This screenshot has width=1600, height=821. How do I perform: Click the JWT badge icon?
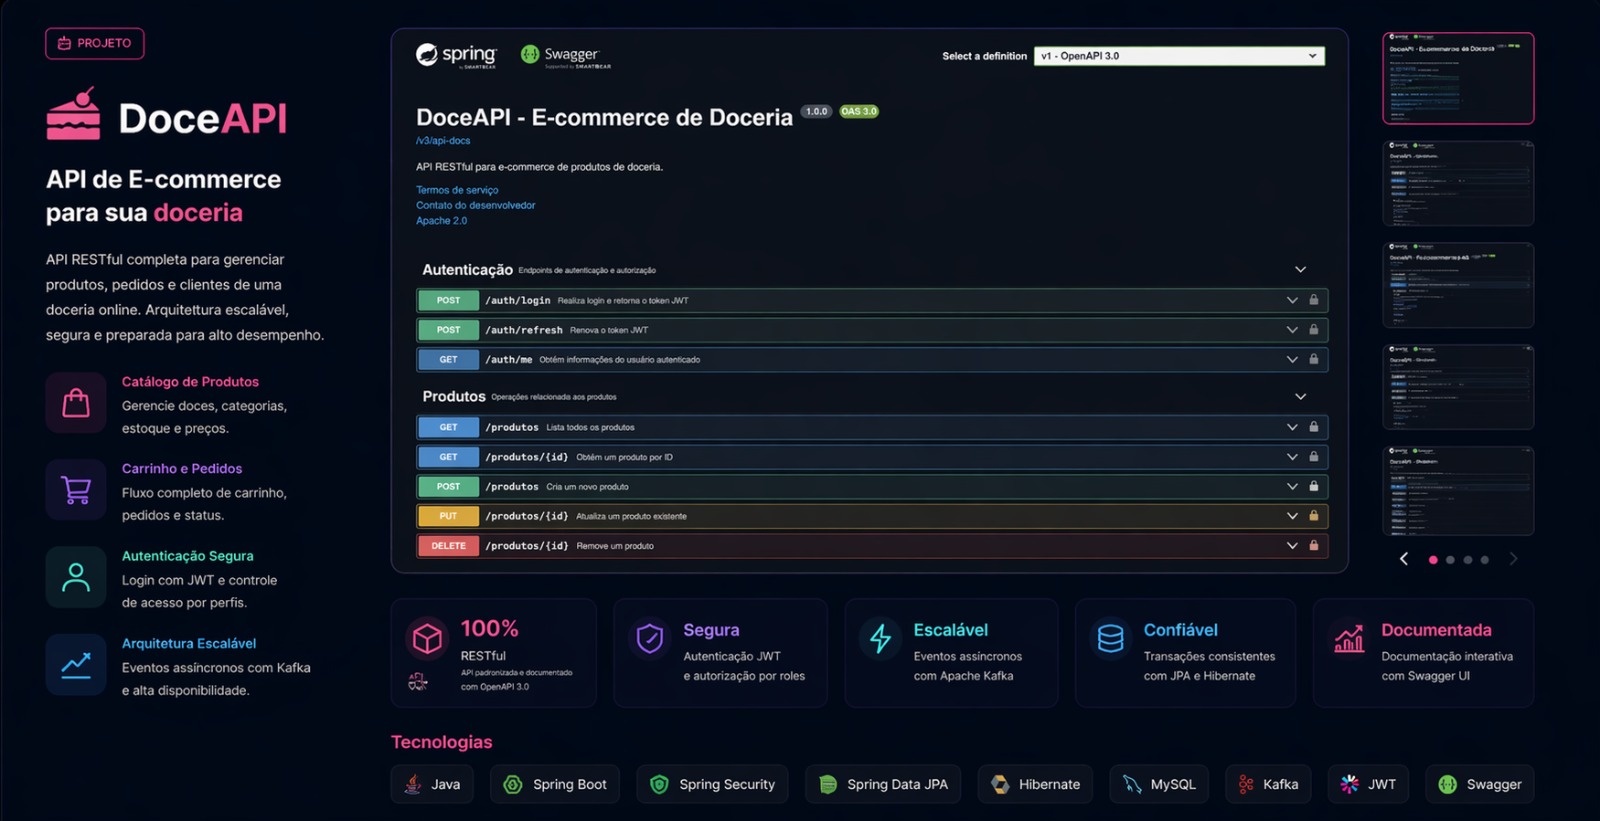(1350, 785)
